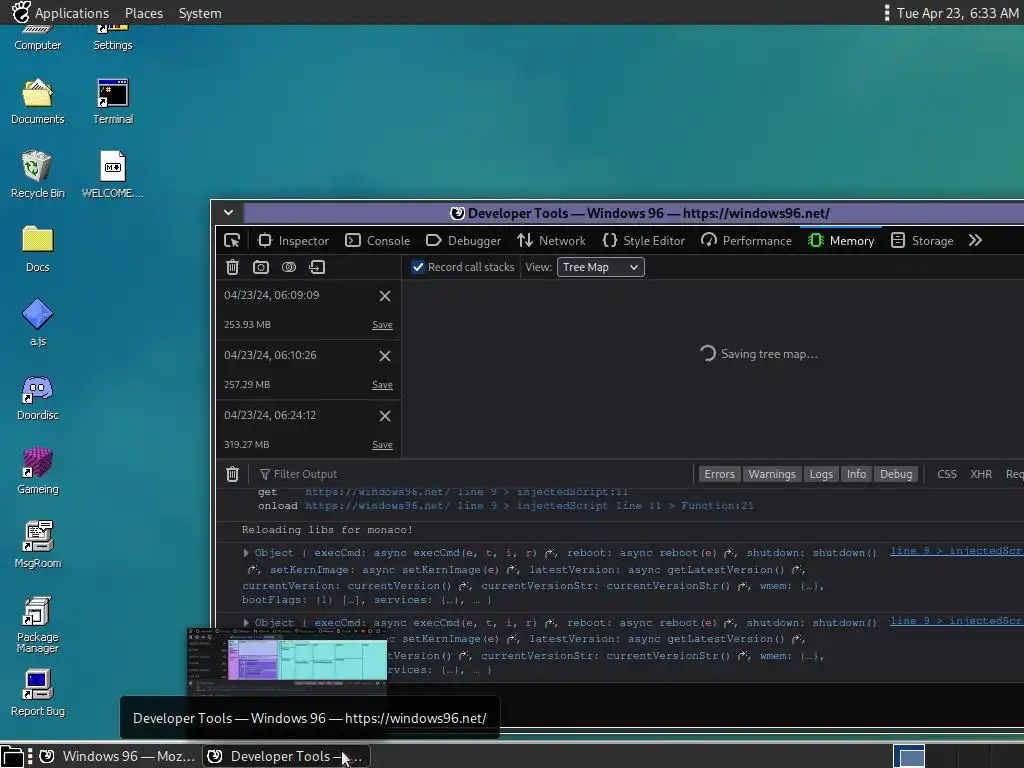Open the window menu chevron in the title bar
The width and height of the screenshot is (1024, 768).
(x=229, y=212)
